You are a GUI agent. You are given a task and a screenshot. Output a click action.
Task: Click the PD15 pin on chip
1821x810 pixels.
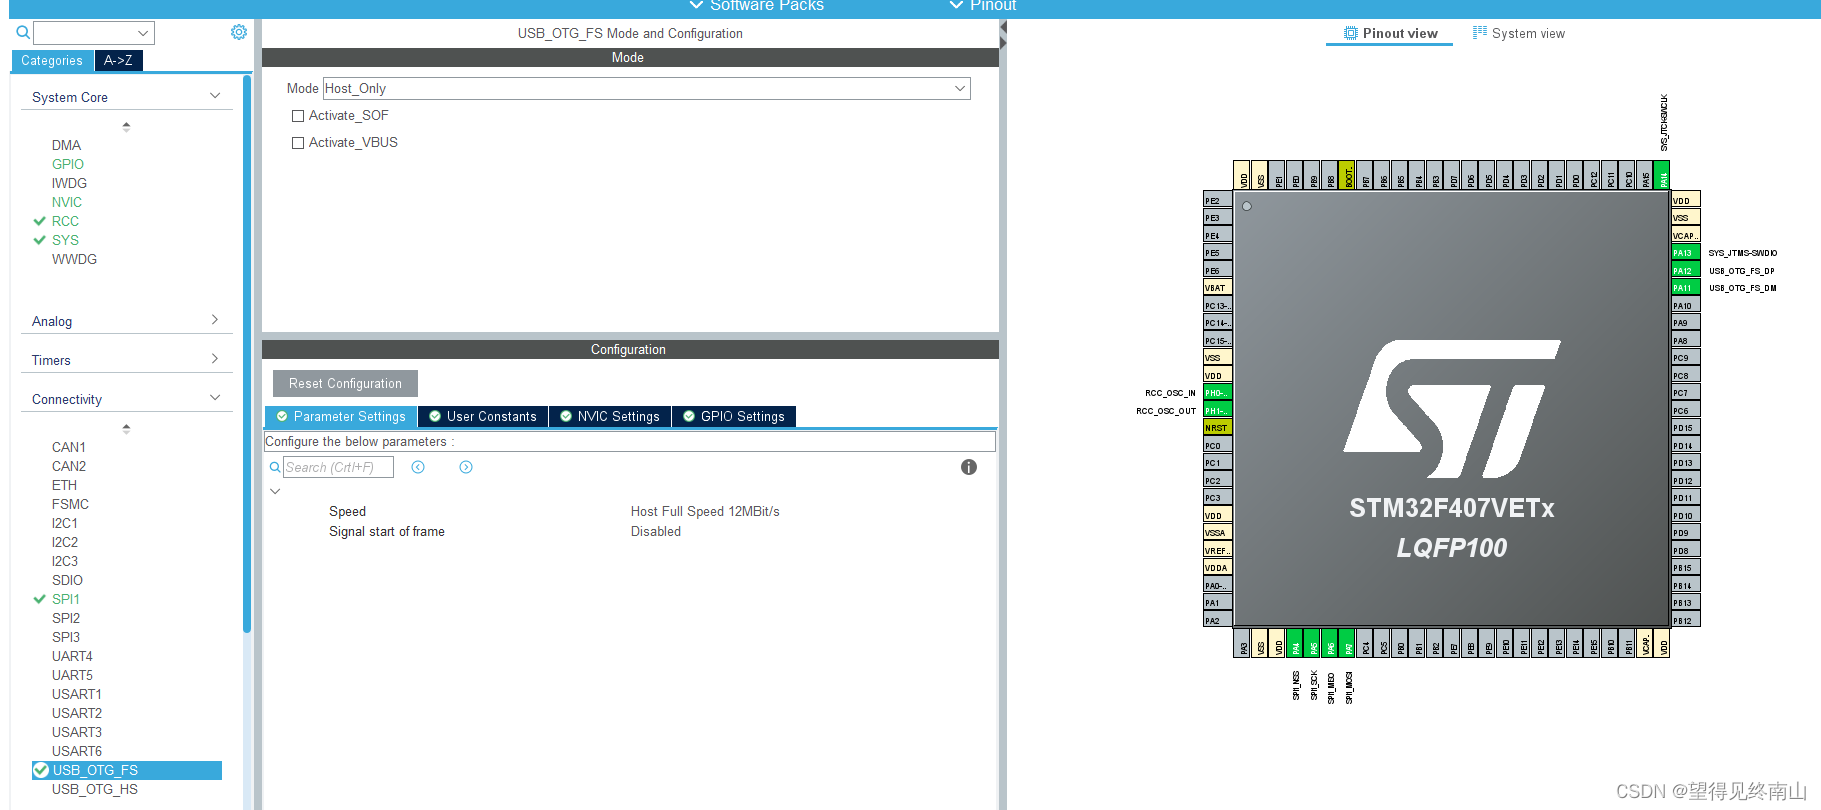pyautogui.click(x=1686, y=428)
